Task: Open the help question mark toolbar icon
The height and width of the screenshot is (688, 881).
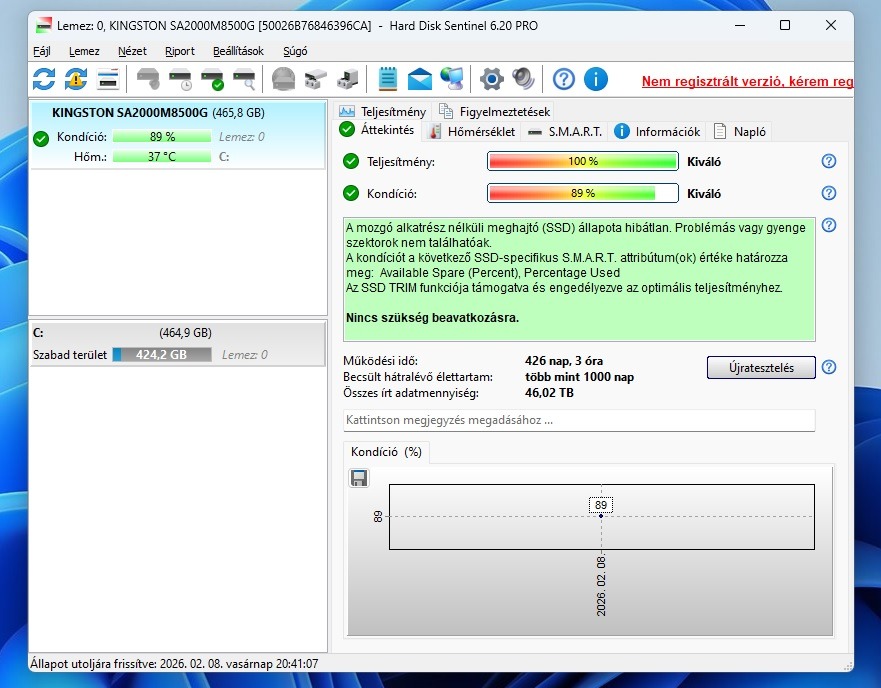Action: pos(564,79)
